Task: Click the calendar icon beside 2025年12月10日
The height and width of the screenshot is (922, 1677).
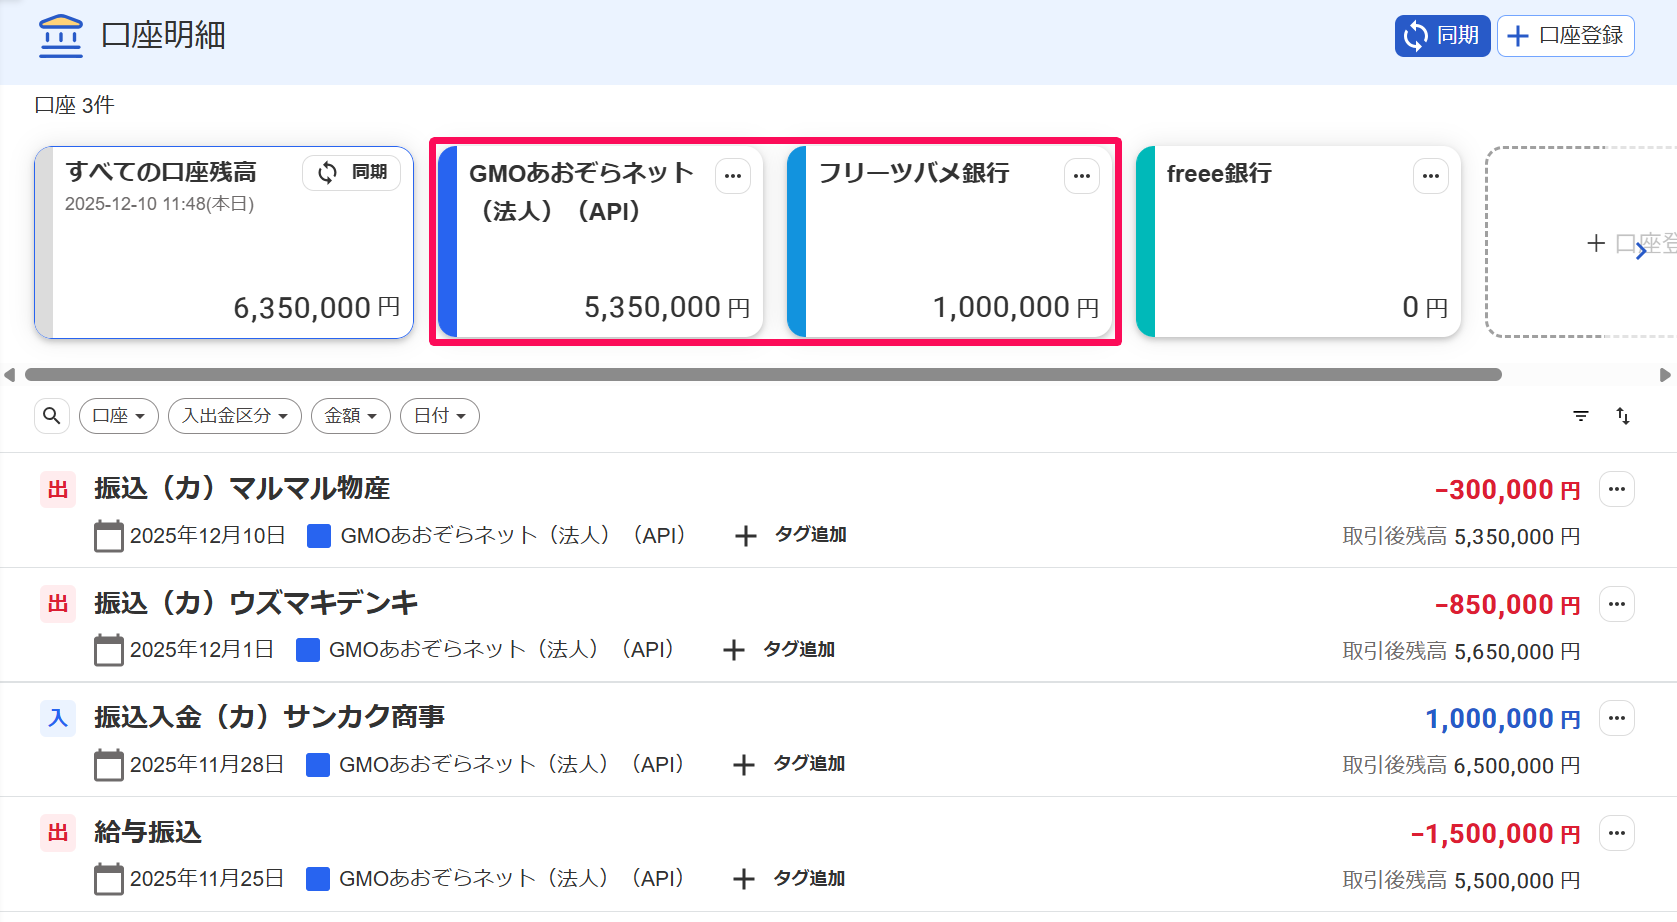Action: pyautogui.click(x=108, y=536)
